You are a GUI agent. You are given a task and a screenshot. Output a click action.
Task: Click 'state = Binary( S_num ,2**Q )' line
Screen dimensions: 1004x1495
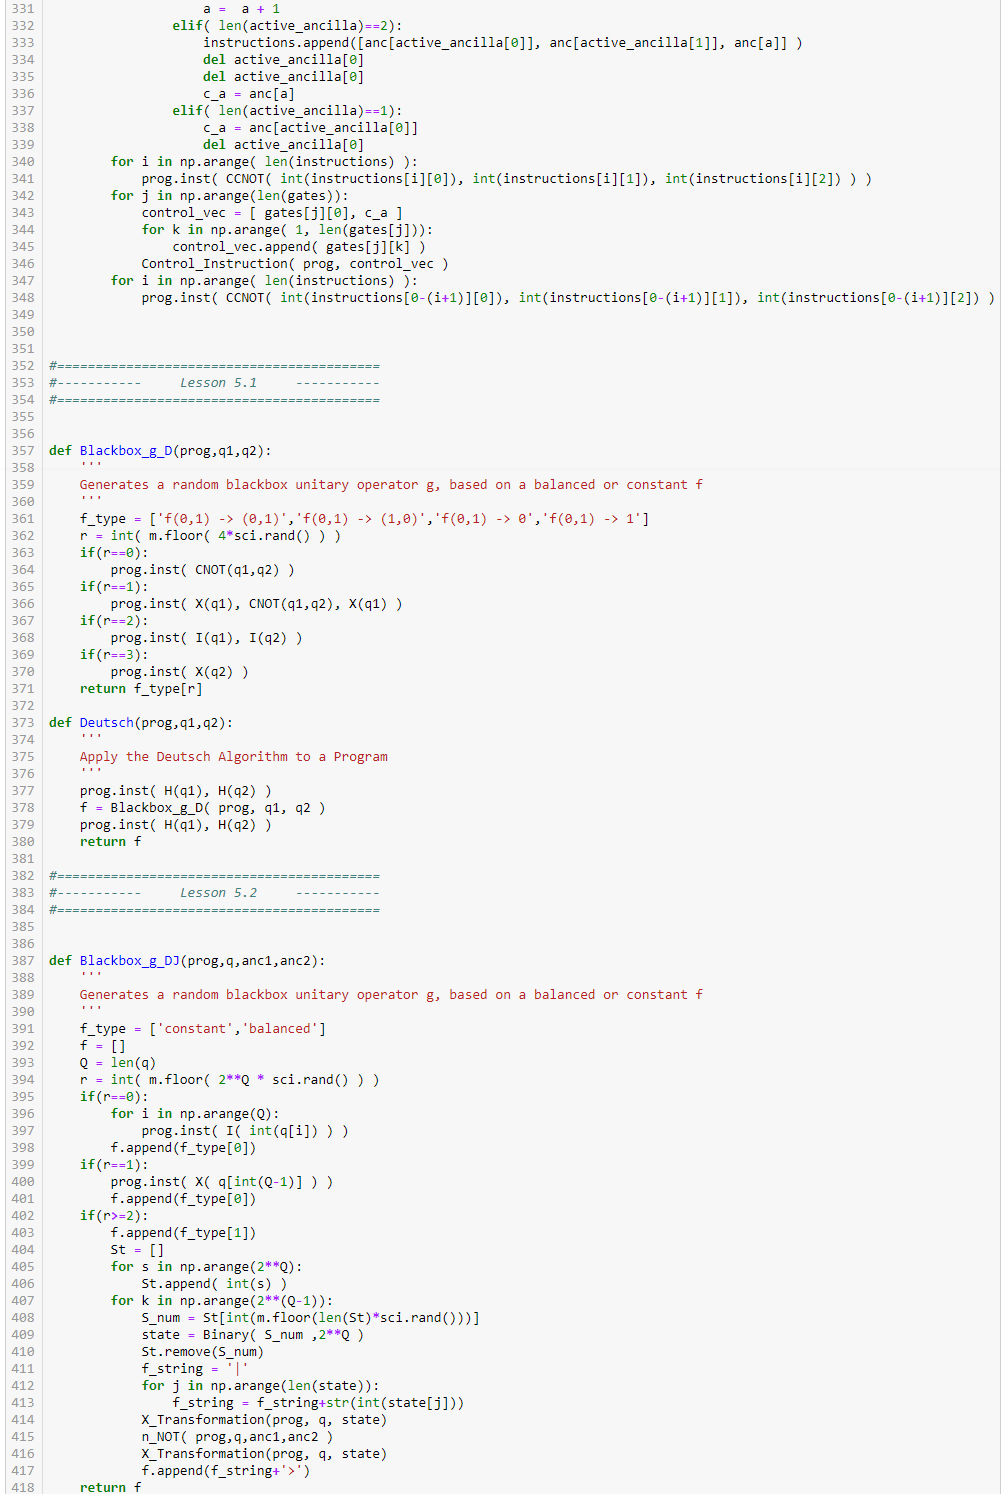[x=253, y=1335]
